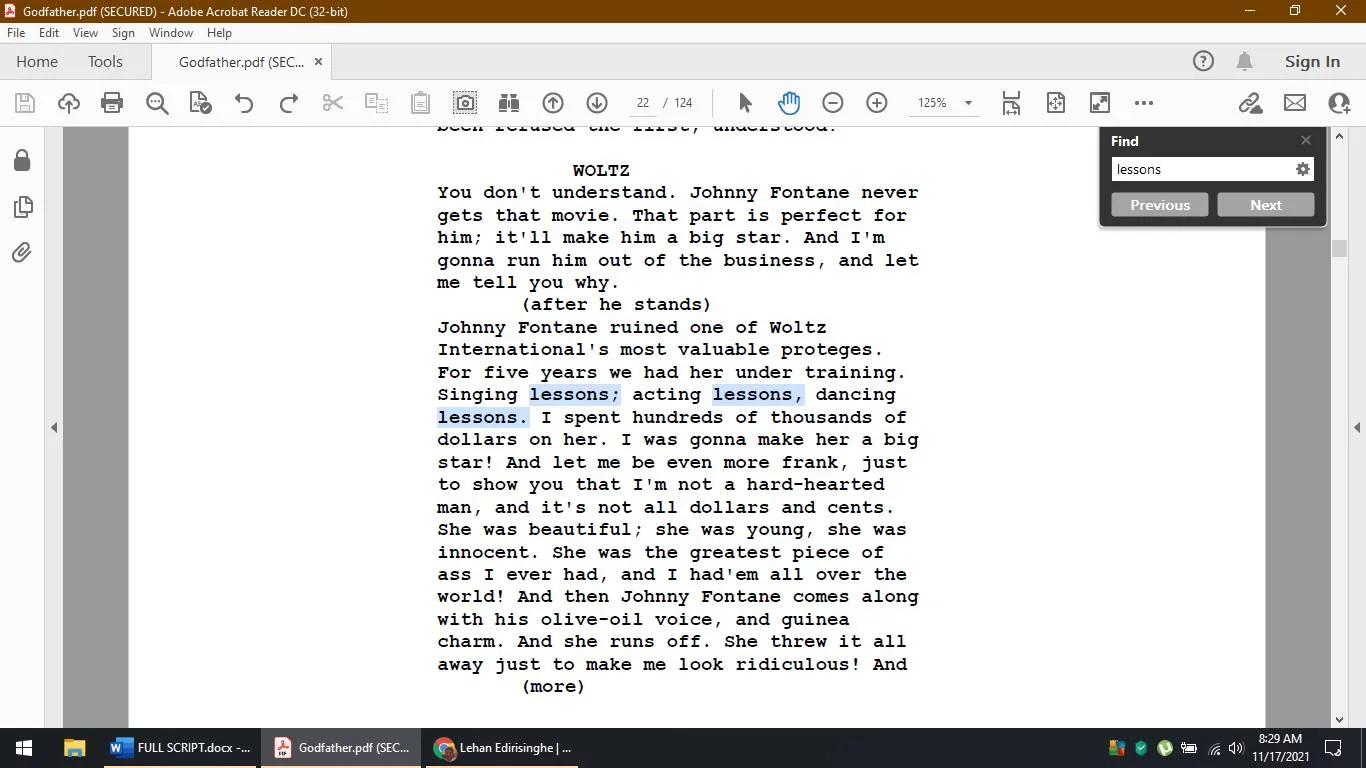Click the binoculars Find icon
1366x768 pixels.
coord(509,103)
